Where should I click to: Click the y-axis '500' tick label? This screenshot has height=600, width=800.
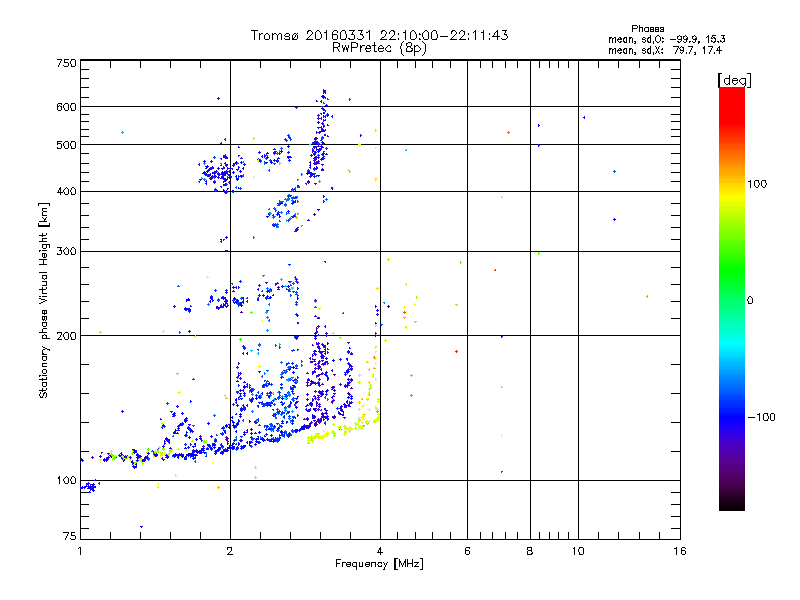67,145
